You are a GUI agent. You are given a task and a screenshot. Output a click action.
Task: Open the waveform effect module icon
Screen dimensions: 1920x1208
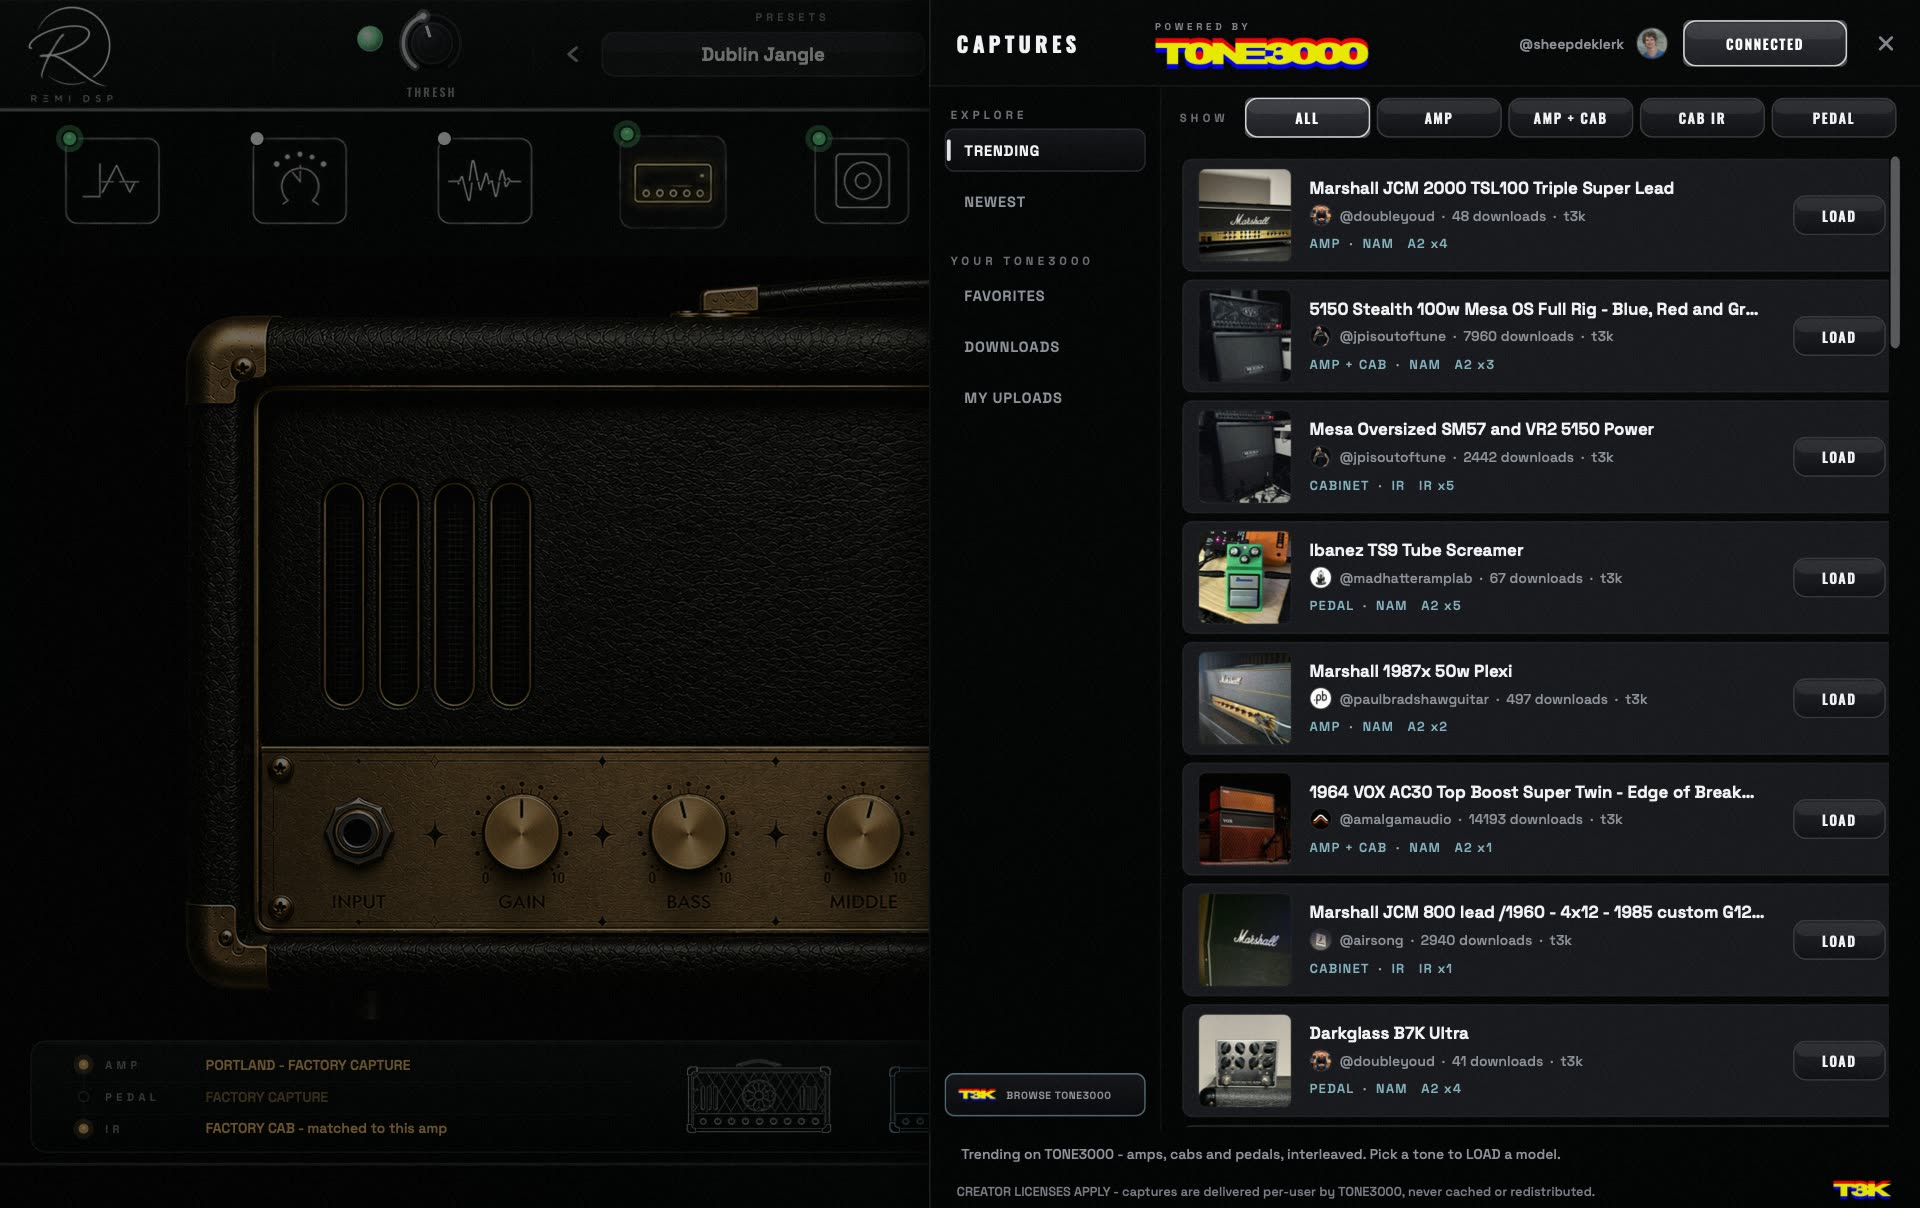point(484,181)
